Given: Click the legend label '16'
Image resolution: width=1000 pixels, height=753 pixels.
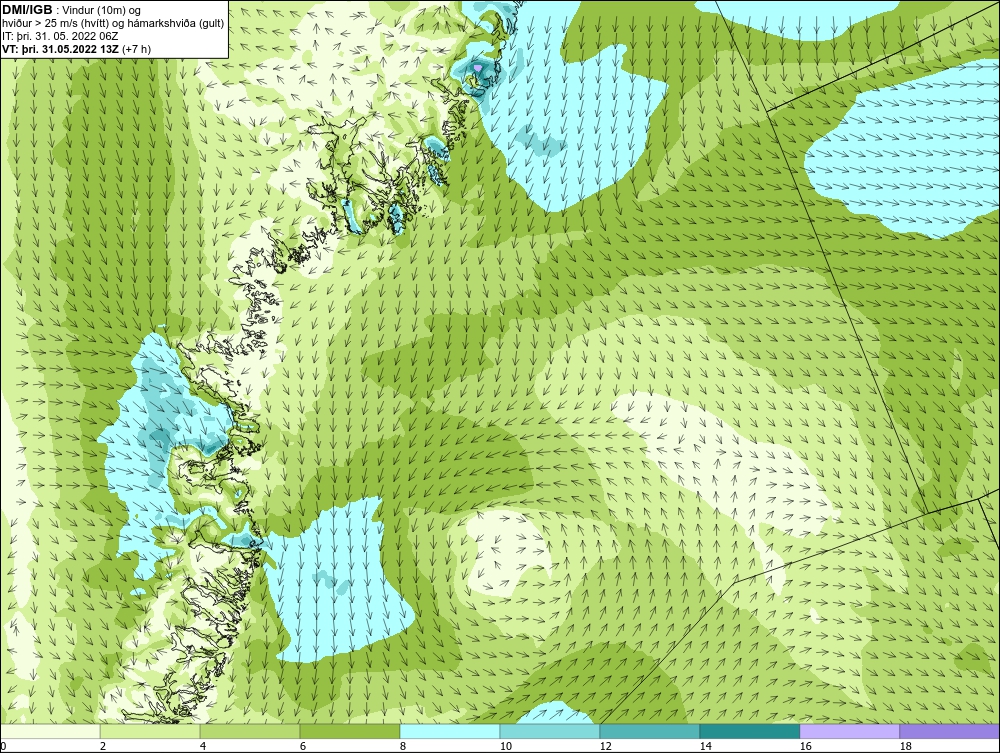Looking at the screenshot, I should point(805,746).
